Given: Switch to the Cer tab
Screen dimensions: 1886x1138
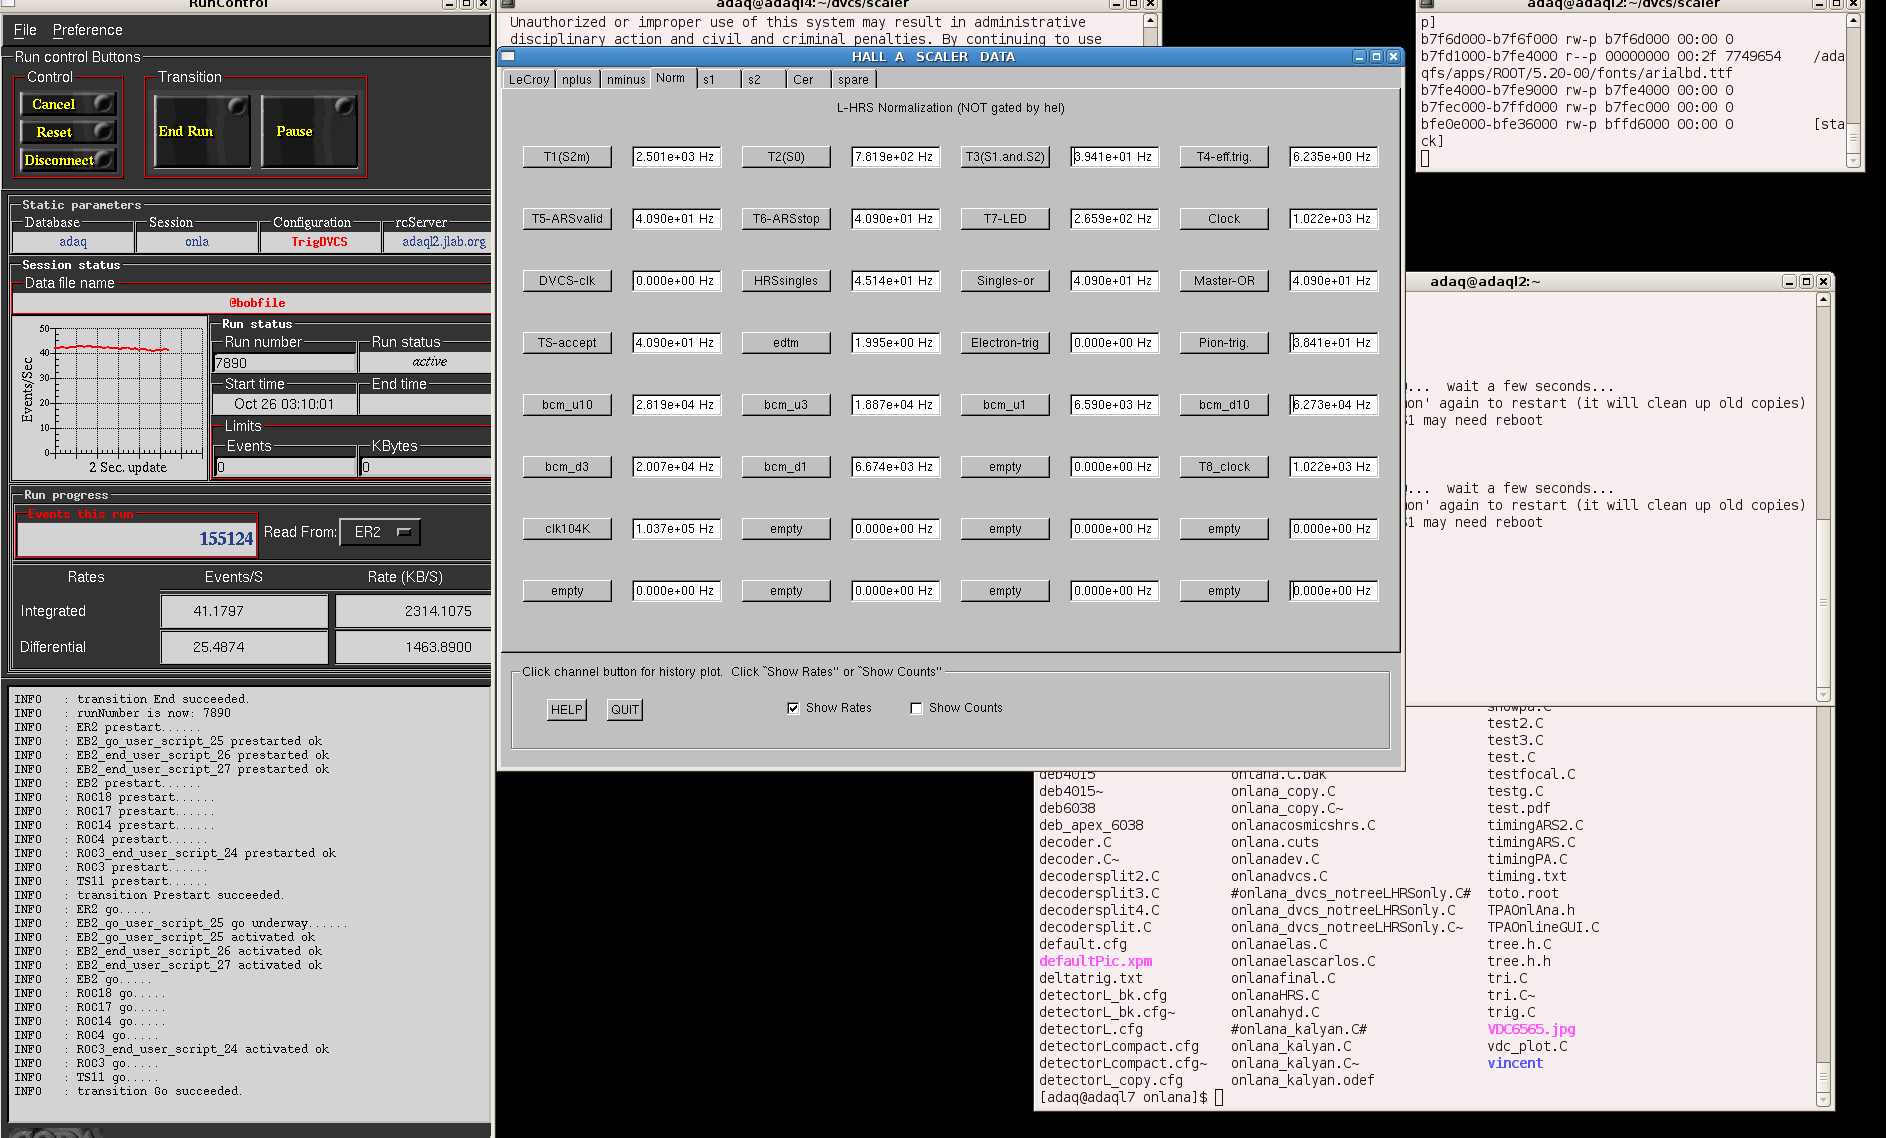Looking at the screenshot, I should 808,79.
